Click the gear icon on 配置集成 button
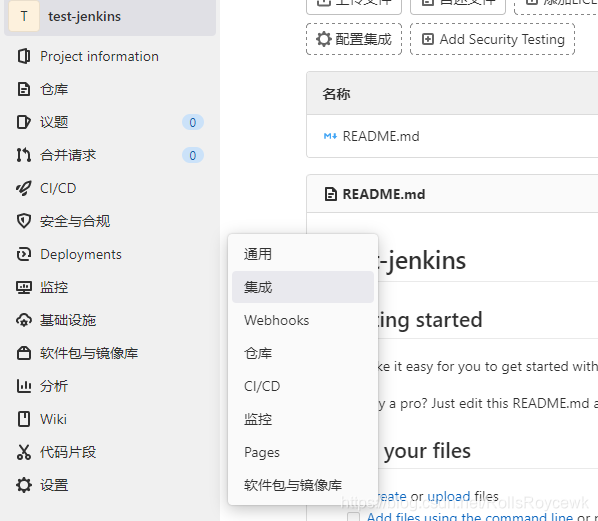598x521 pixels. (324, 39)
